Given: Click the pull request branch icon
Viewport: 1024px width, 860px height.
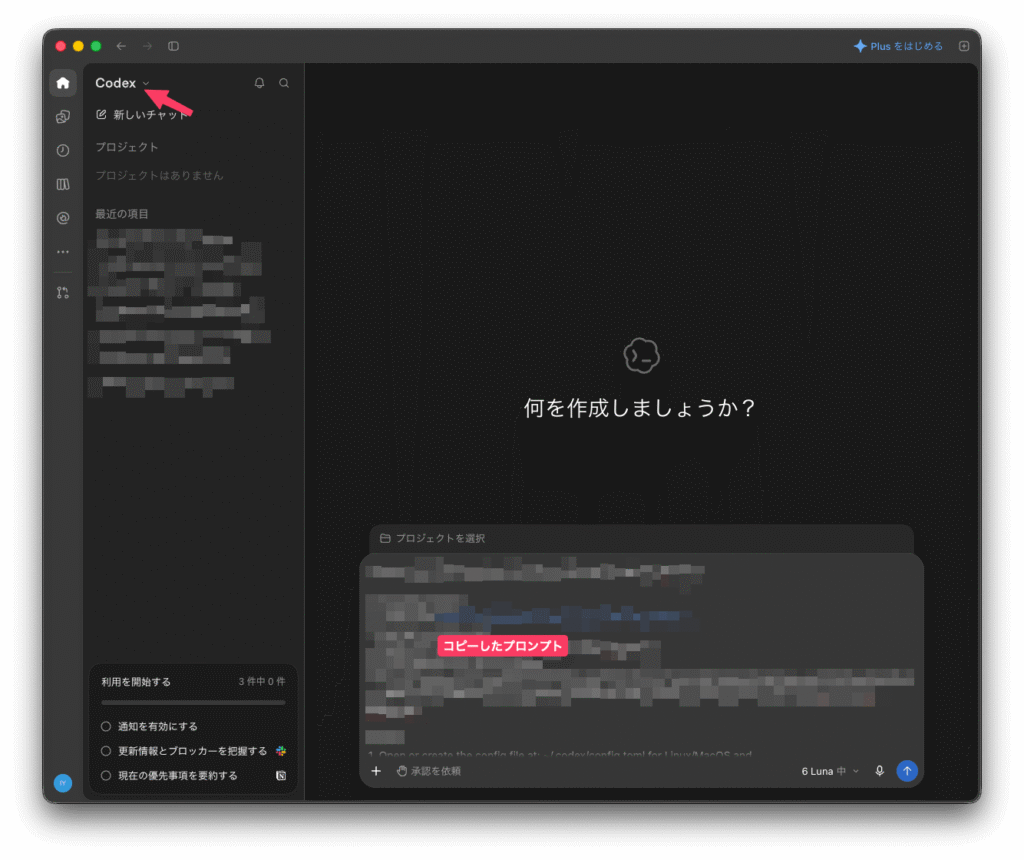Looking at the screenshot, I should coord(63,293).
